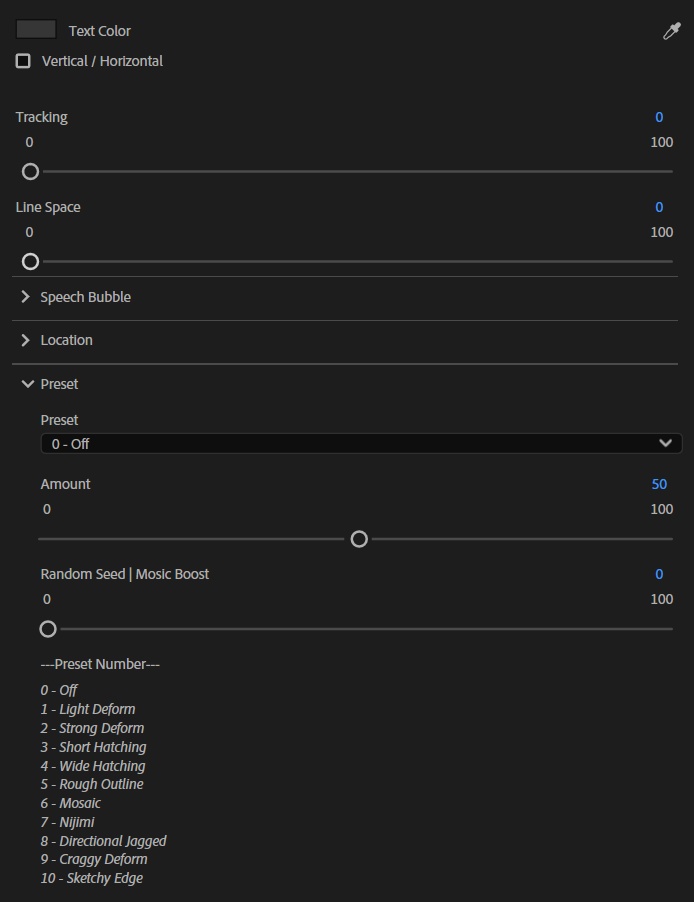
Task: Open the Text Color swatch
Action: coord(36,30)
